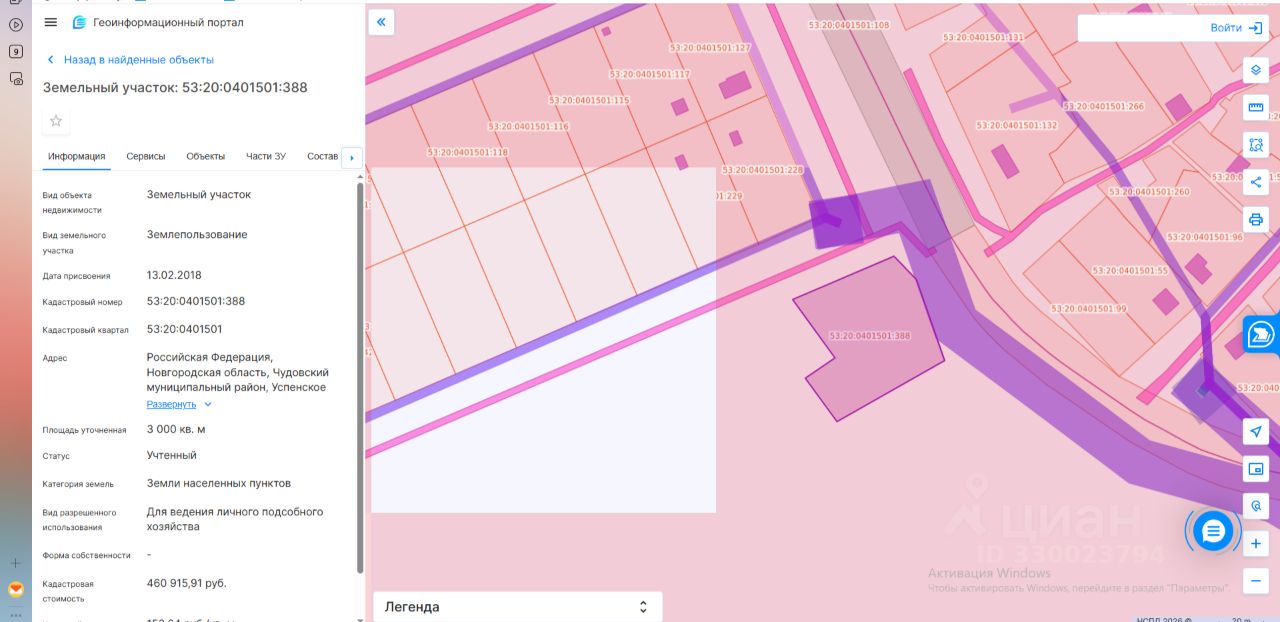Toggle the mini-map overview button
Viewport: 1280px width, 622px height.
tap(1256, 468)
